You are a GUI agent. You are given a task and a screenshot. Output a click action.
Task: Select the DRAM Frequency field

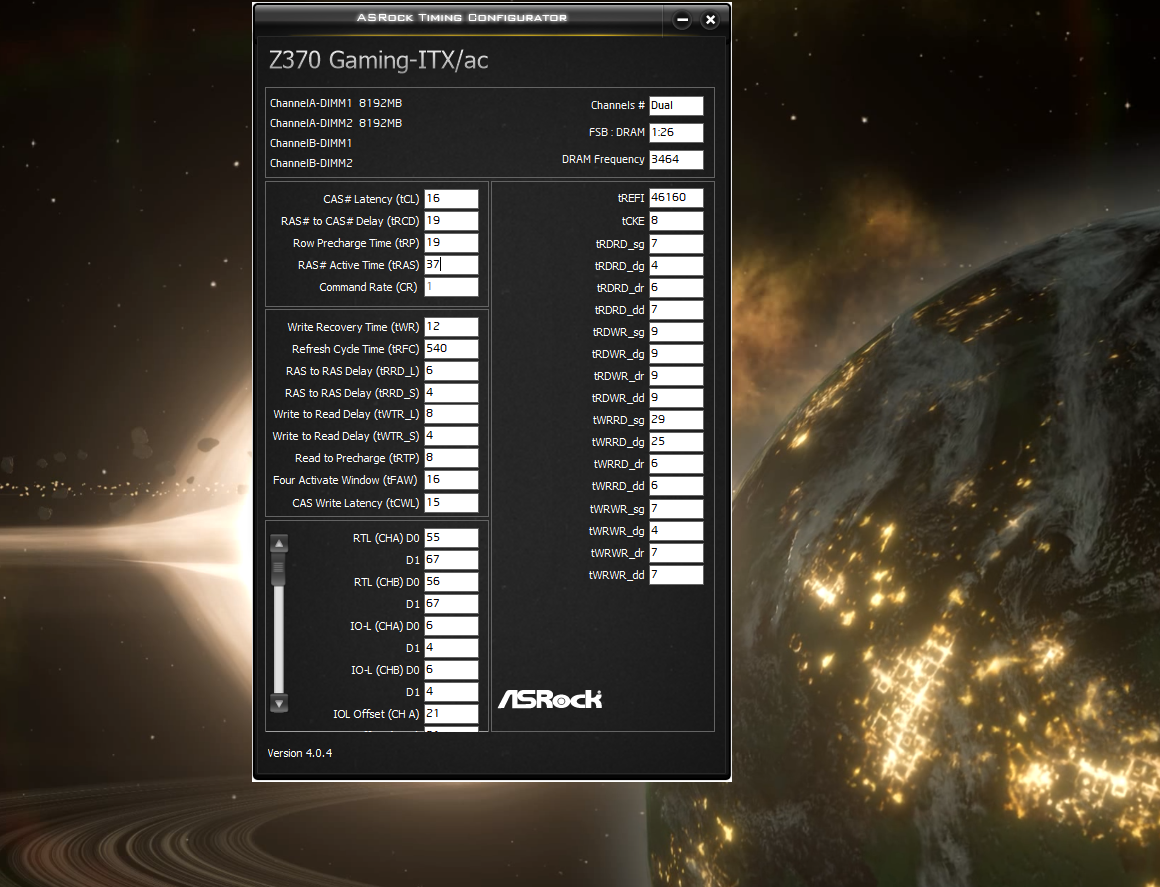click(676, 160)
